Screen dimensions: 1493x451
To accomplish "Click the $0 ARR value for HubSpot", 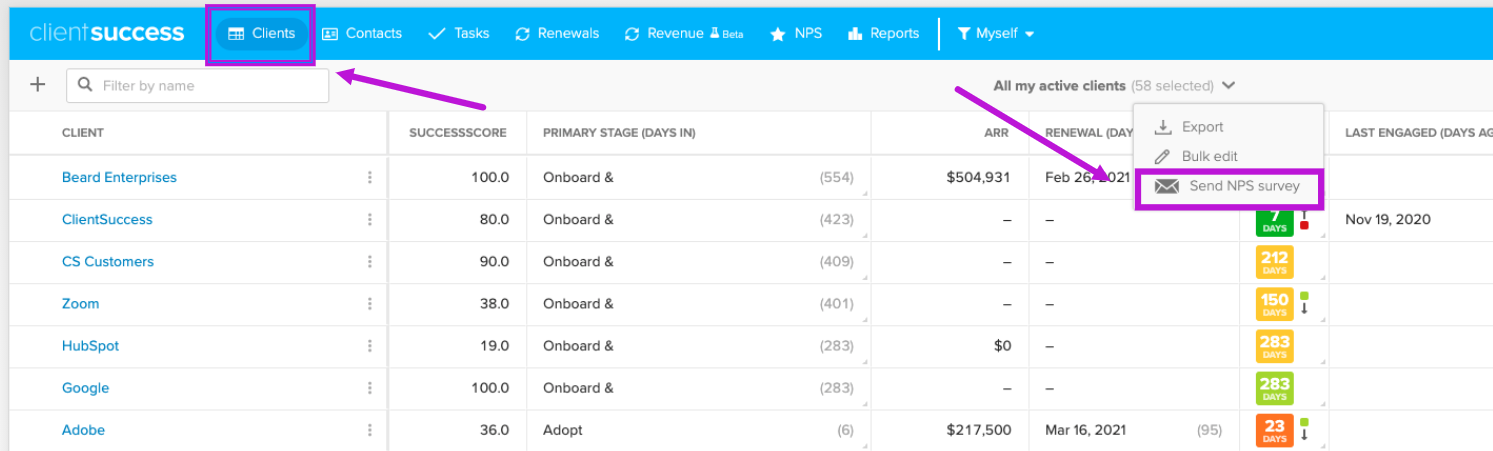I will pos(1002,345).
